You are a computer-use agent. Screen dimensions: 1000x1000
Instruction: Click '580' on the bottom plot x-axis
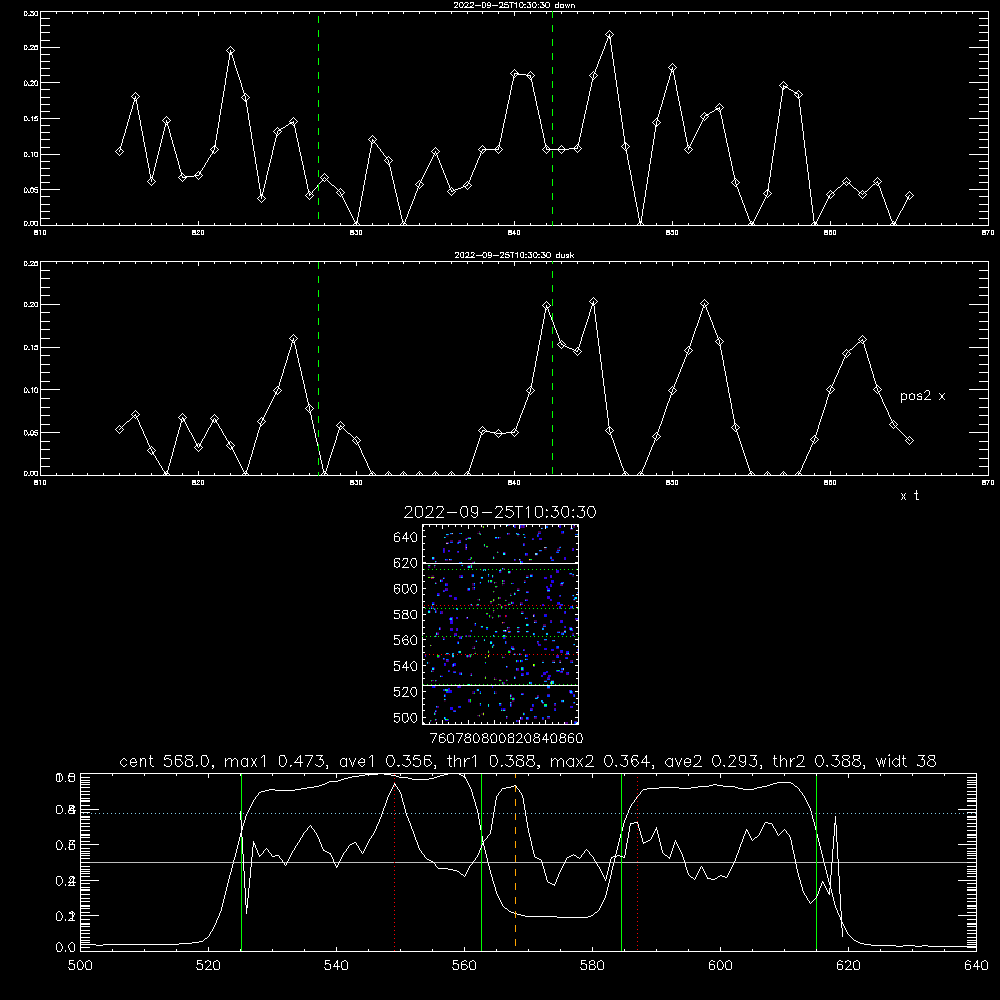592,966
